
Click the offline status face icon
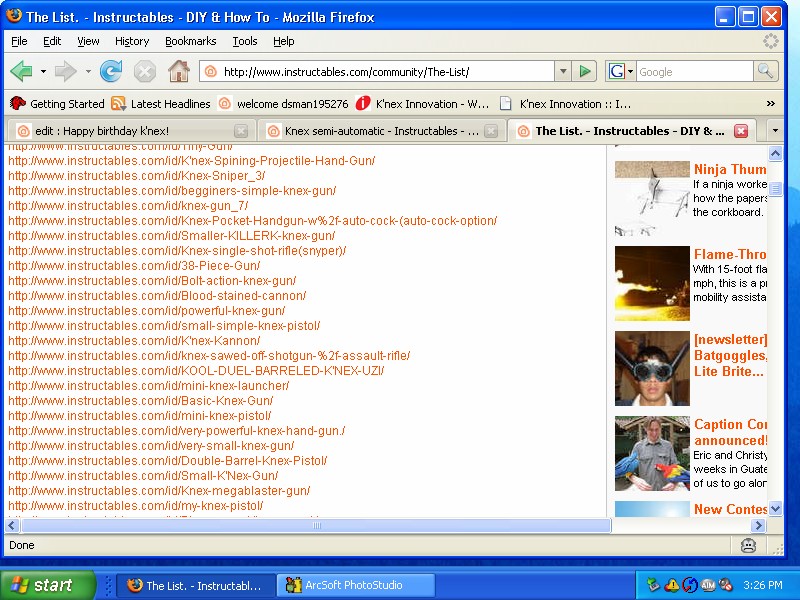pyautogui.click(x=749, y=545)
